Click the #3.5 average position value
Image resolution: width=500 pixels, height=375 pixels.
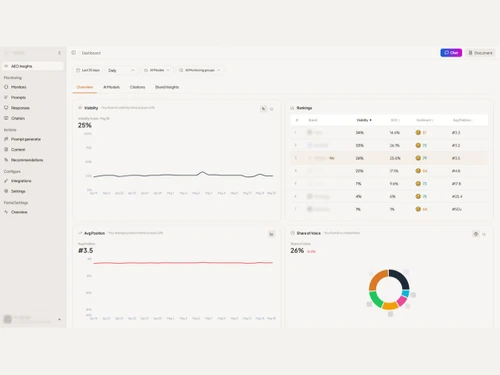pyautogui.click(x=86, y=250)
